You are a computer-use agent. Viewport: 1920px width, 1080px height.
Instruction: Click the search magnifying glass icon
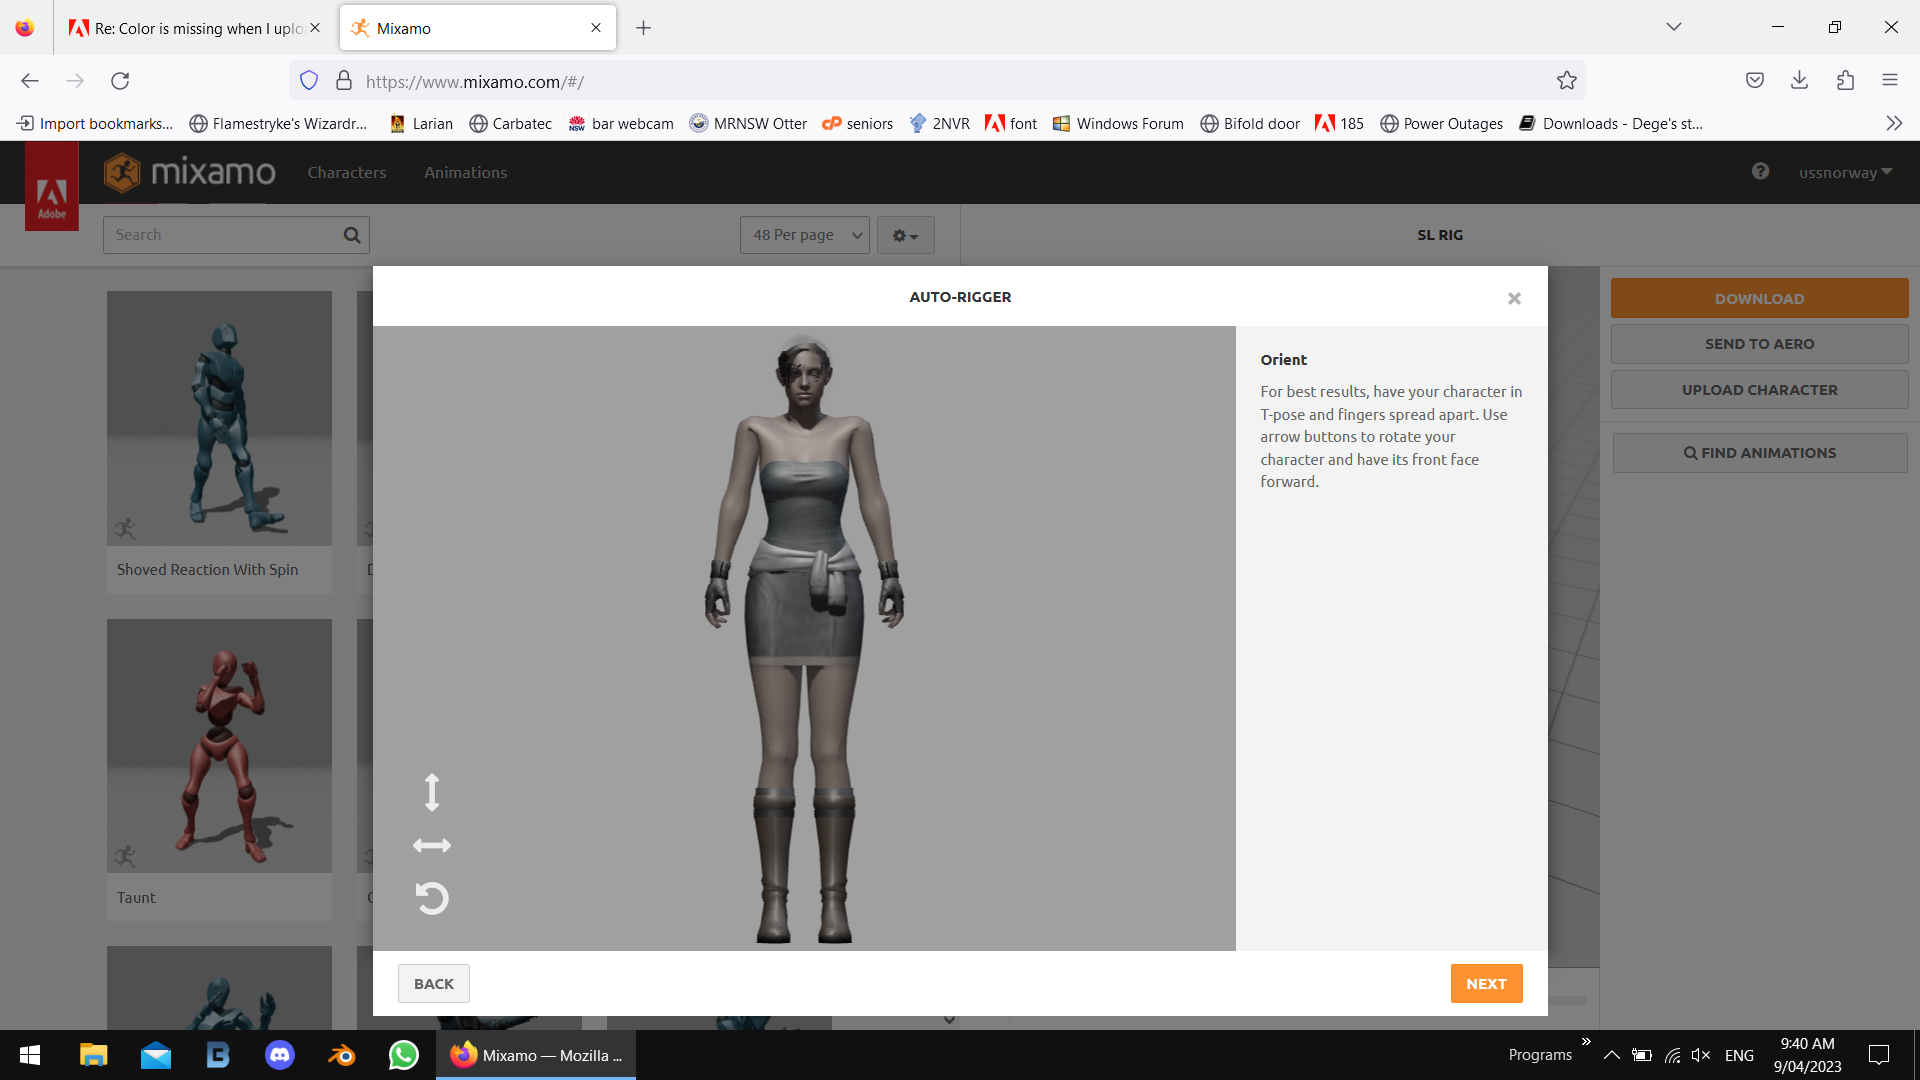[351, 234]
